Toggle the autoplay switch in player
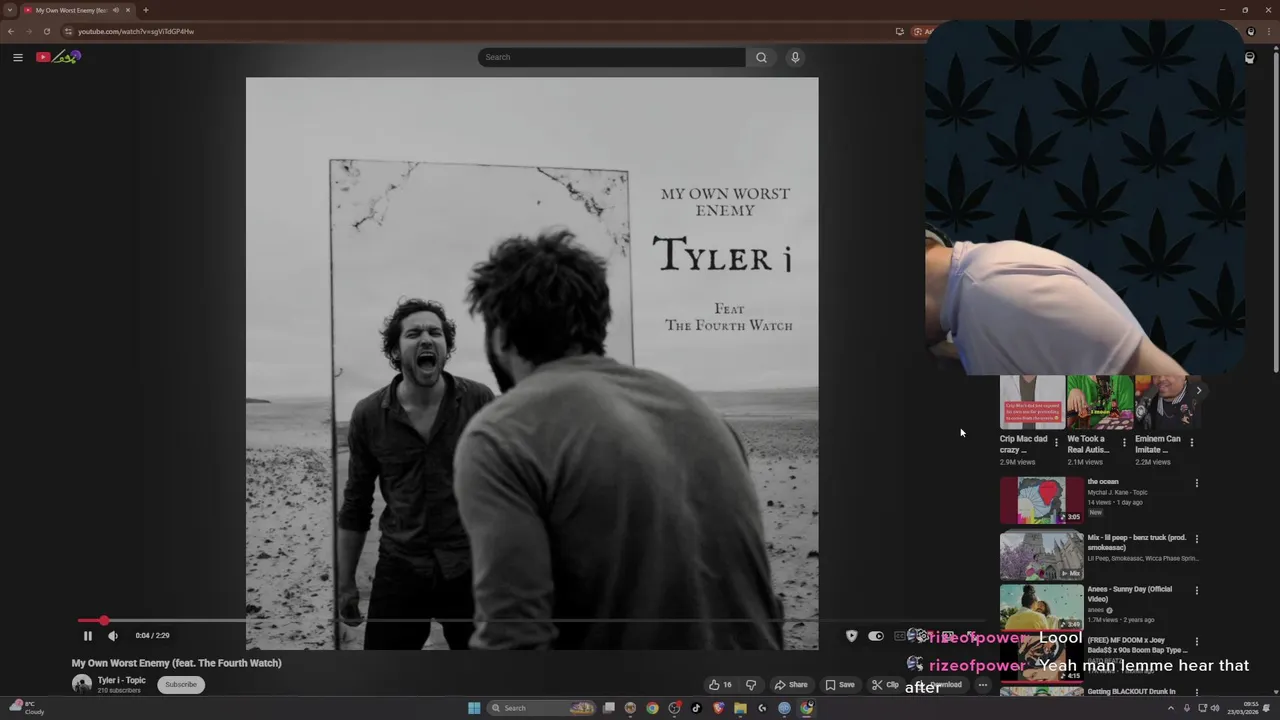Image resolution: width=1280 pixels, height=720 pixels. pos(876,636)
